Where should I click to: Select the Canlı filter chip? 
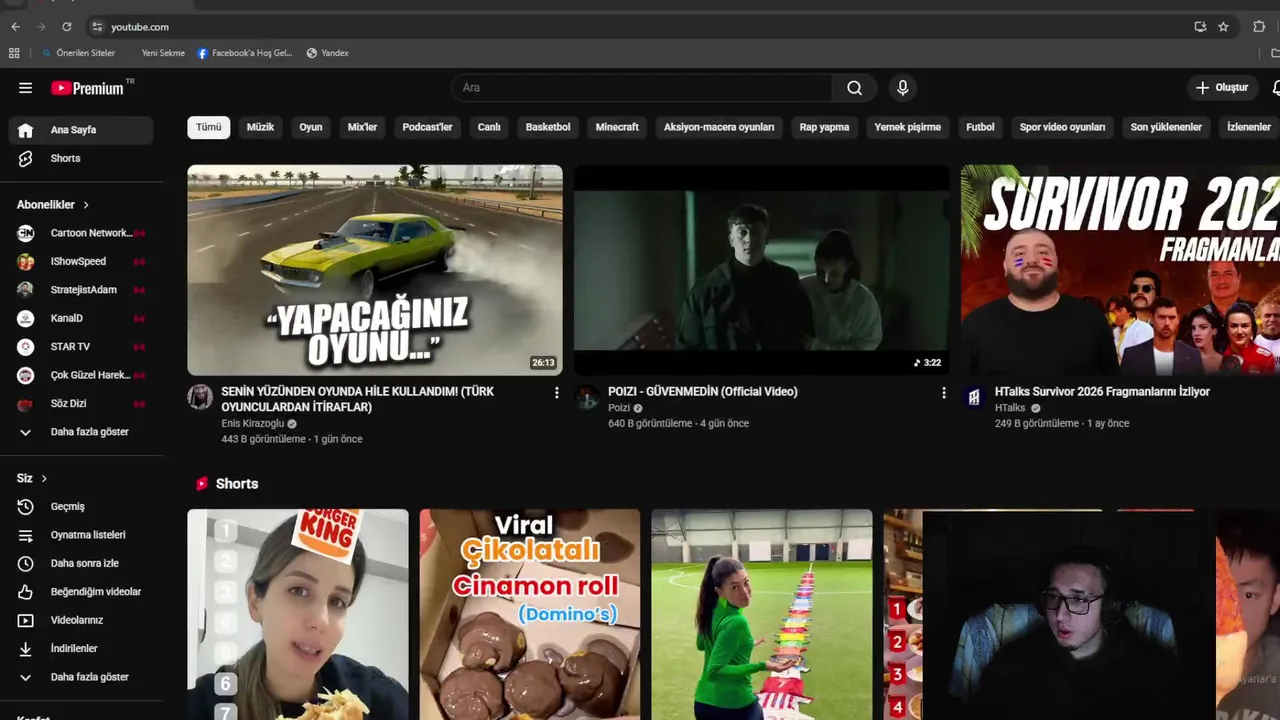(x=489, y=127)
